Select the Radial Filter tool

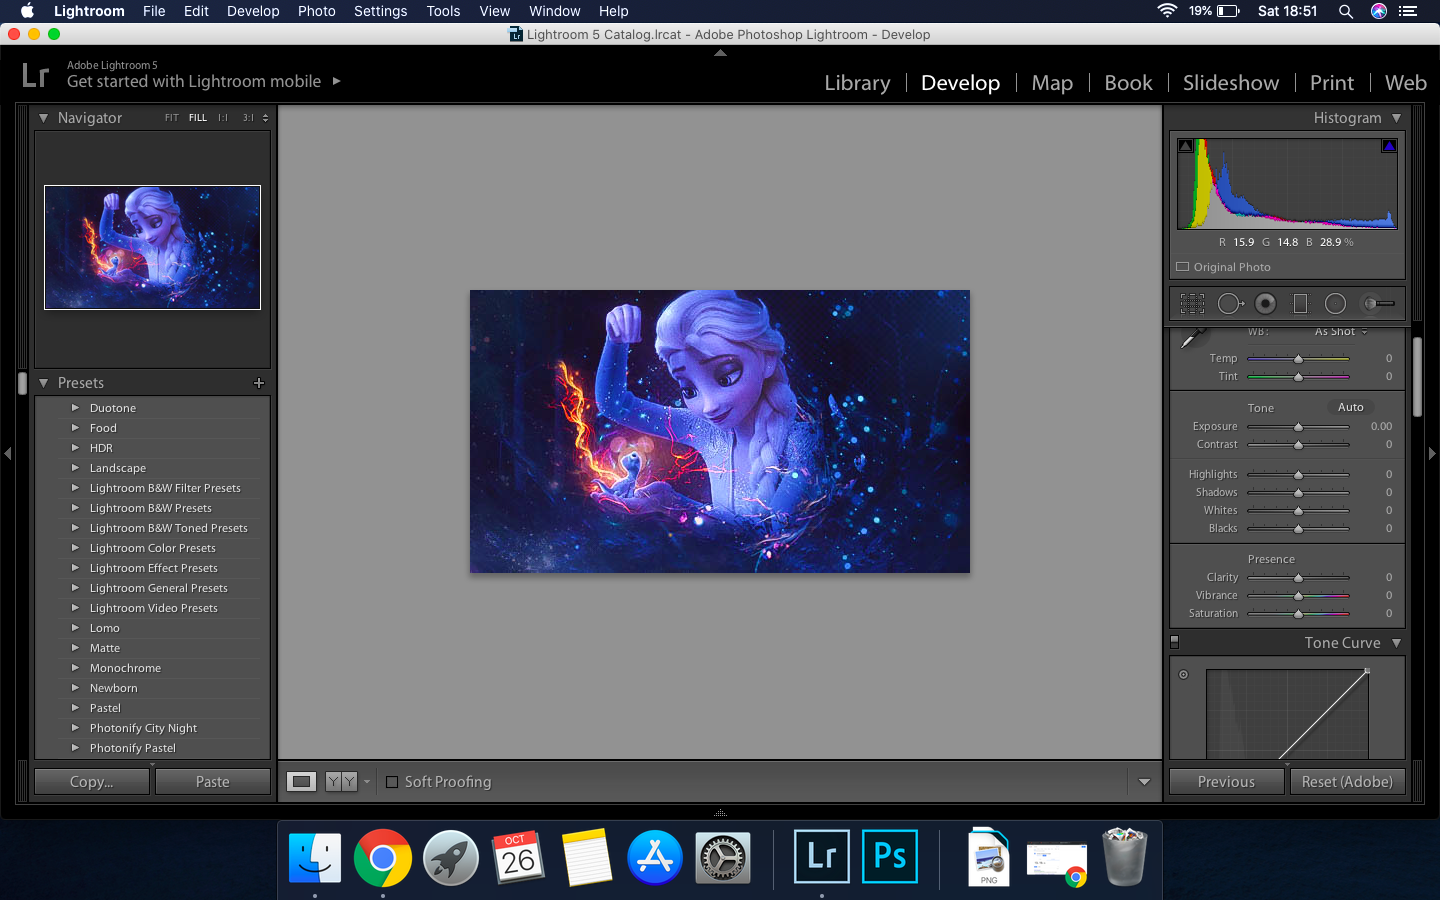[1335, 303]
